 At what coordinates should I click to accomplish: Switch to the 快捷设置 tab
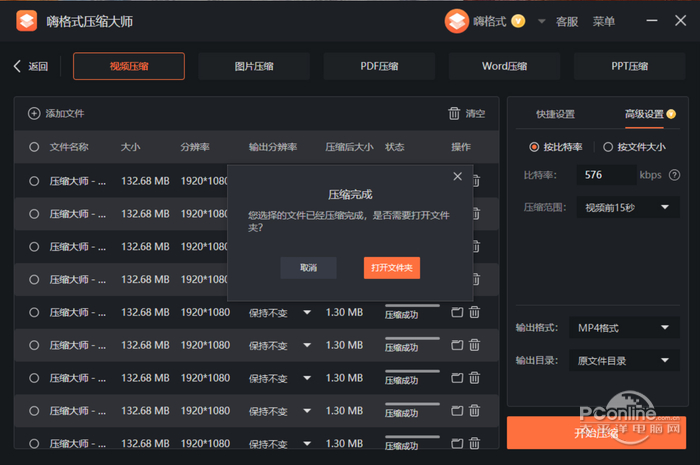coord(555,114)
